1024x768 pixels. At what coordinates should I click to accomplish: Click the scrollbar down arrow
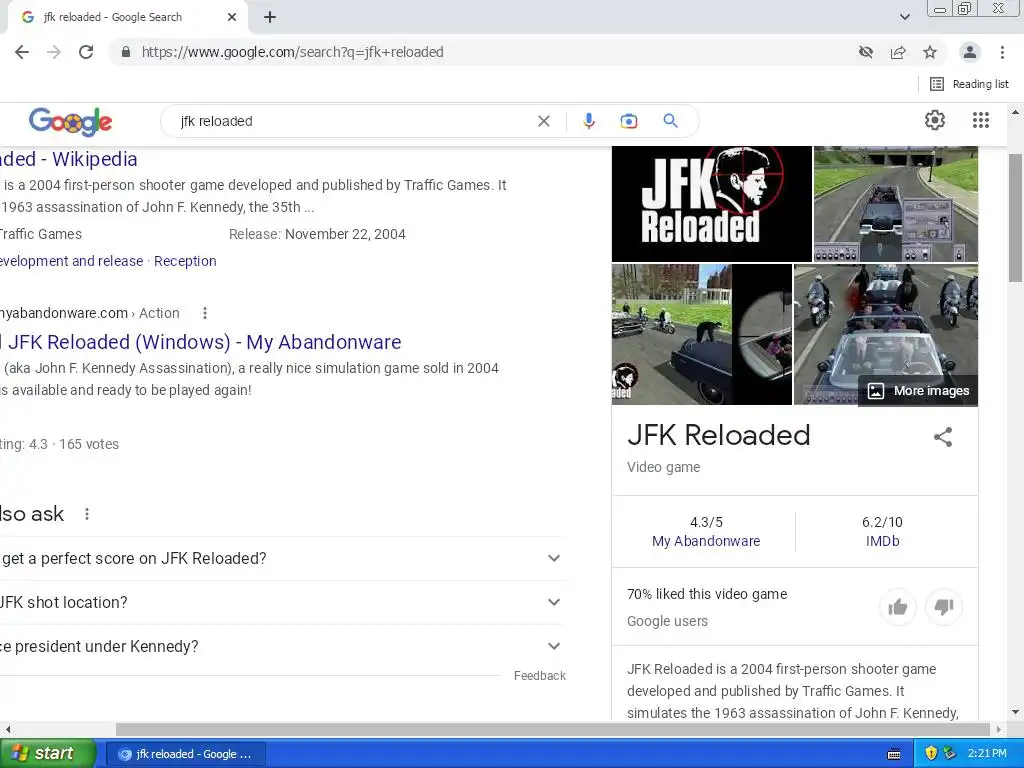1016,712
